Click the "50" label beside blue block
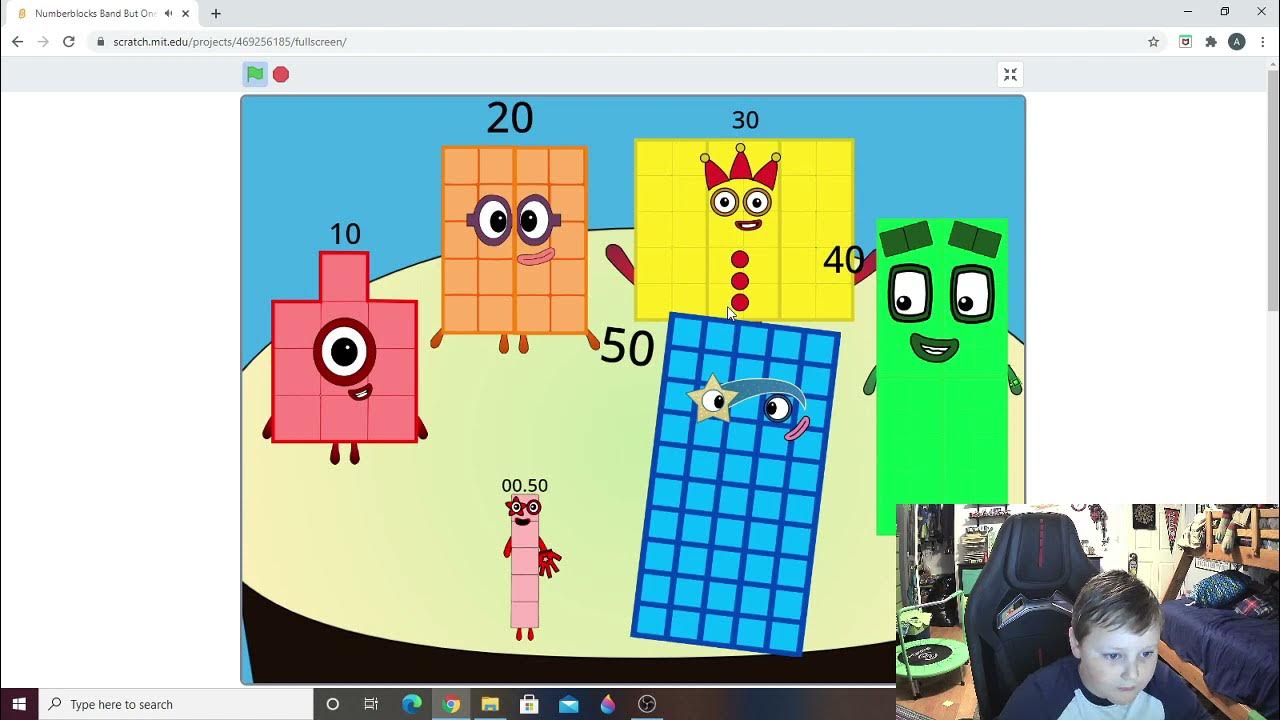The height and width of the screenshot is (720, 1280). pyautogui.click(x=627, y=347)
